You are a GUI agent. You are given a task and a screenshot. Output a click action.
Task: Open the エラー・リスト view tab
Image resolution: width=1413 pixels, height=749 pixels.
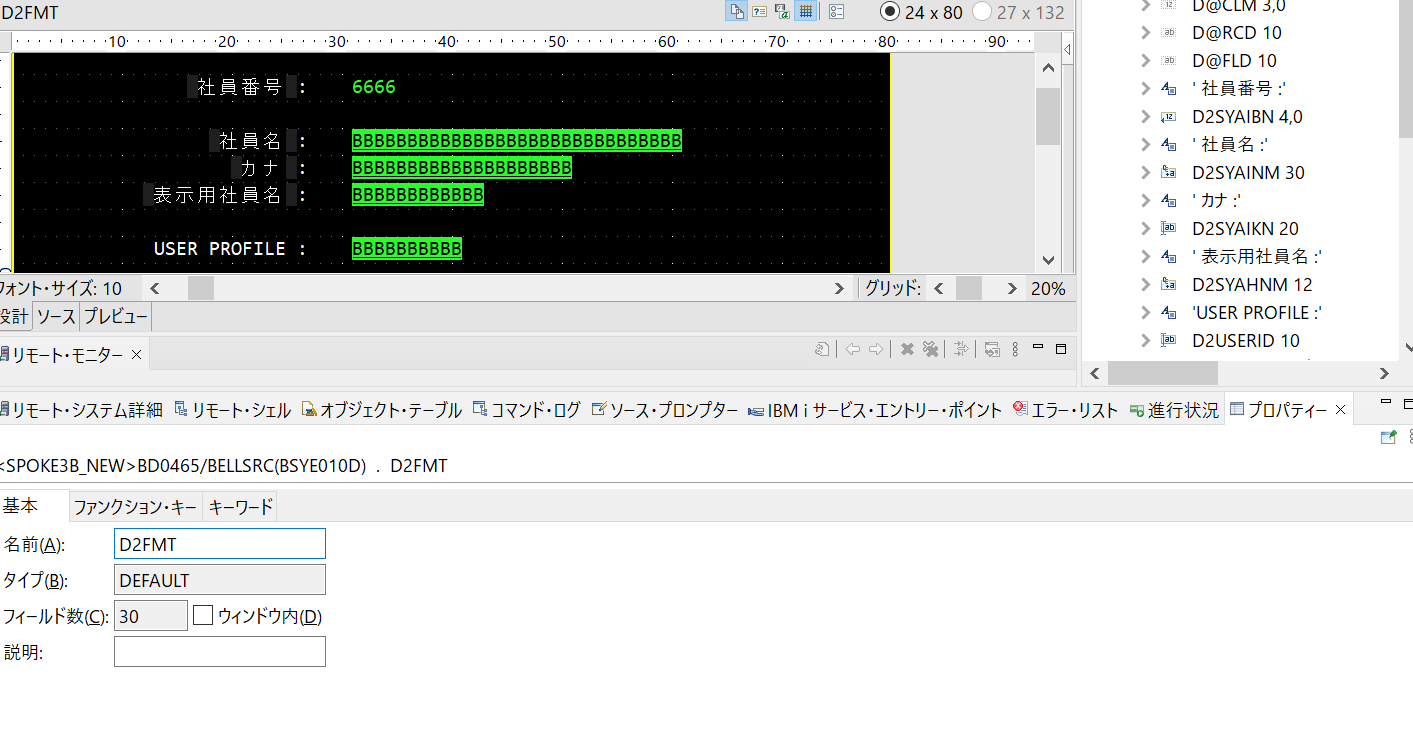(x=1065, y=410)
